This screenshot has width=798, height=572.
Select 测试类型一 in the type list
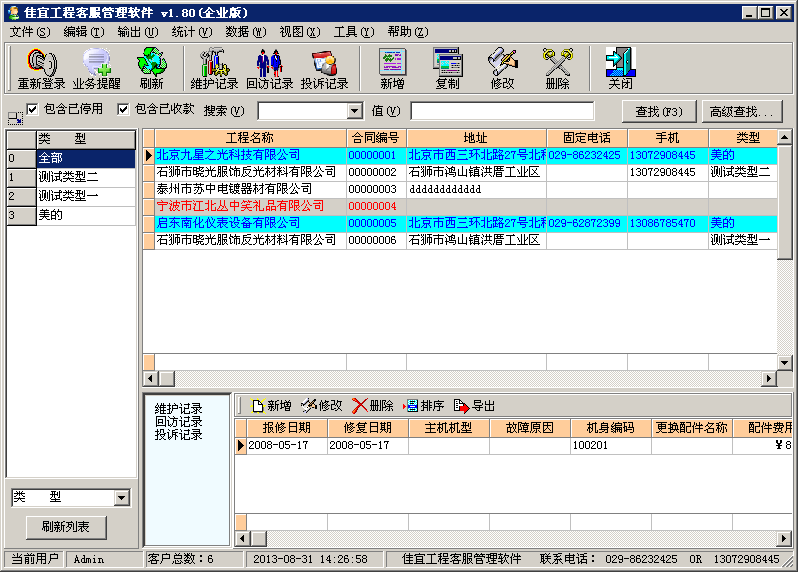(x=86, y=196)
